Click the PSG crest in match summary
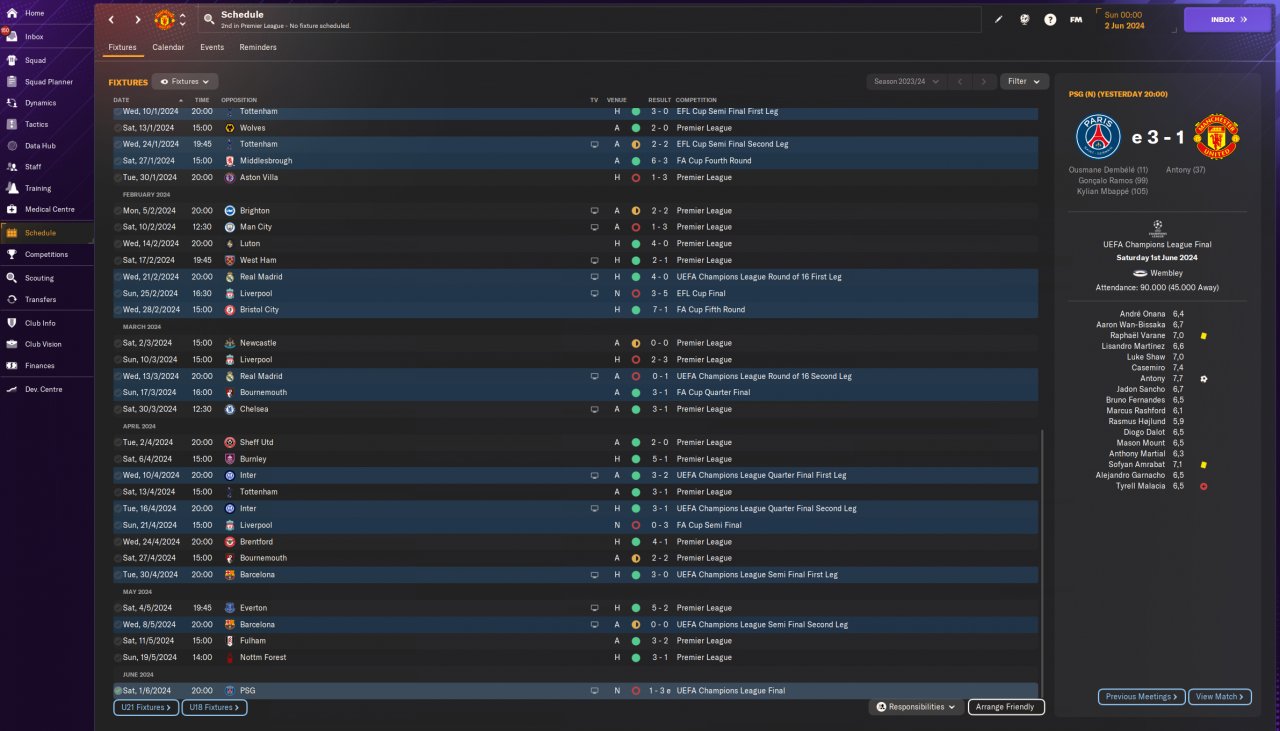 click(1099, 138)
